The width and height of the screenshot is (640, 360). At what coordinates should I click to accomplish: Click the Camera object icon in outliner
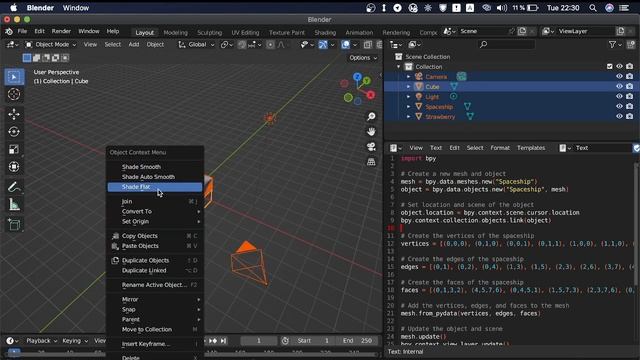pos(419,76)
